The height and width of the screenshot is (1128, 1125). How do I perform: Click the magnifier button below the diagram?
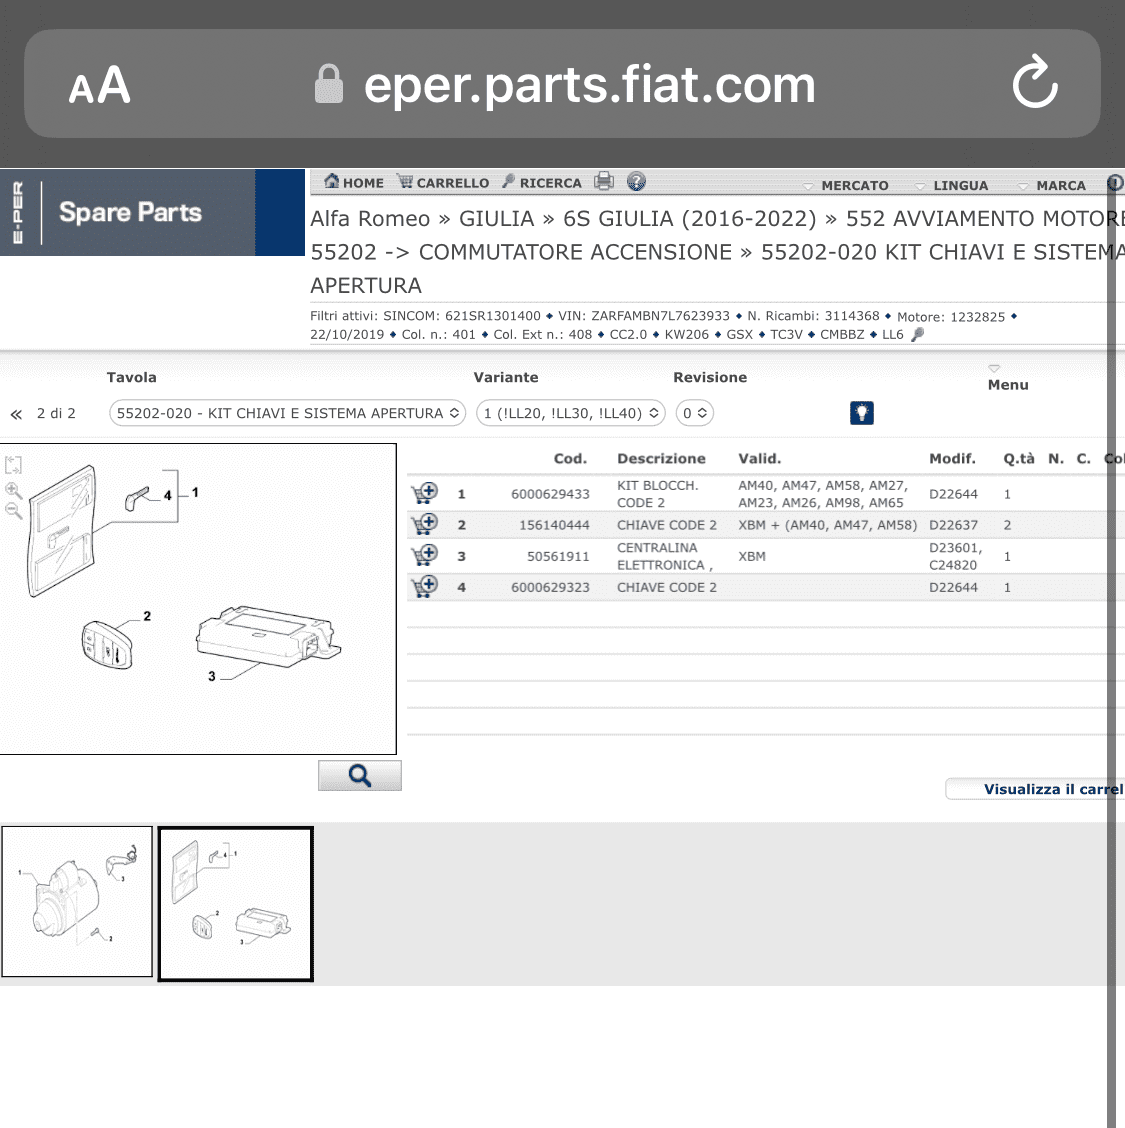tap(360, 776)
